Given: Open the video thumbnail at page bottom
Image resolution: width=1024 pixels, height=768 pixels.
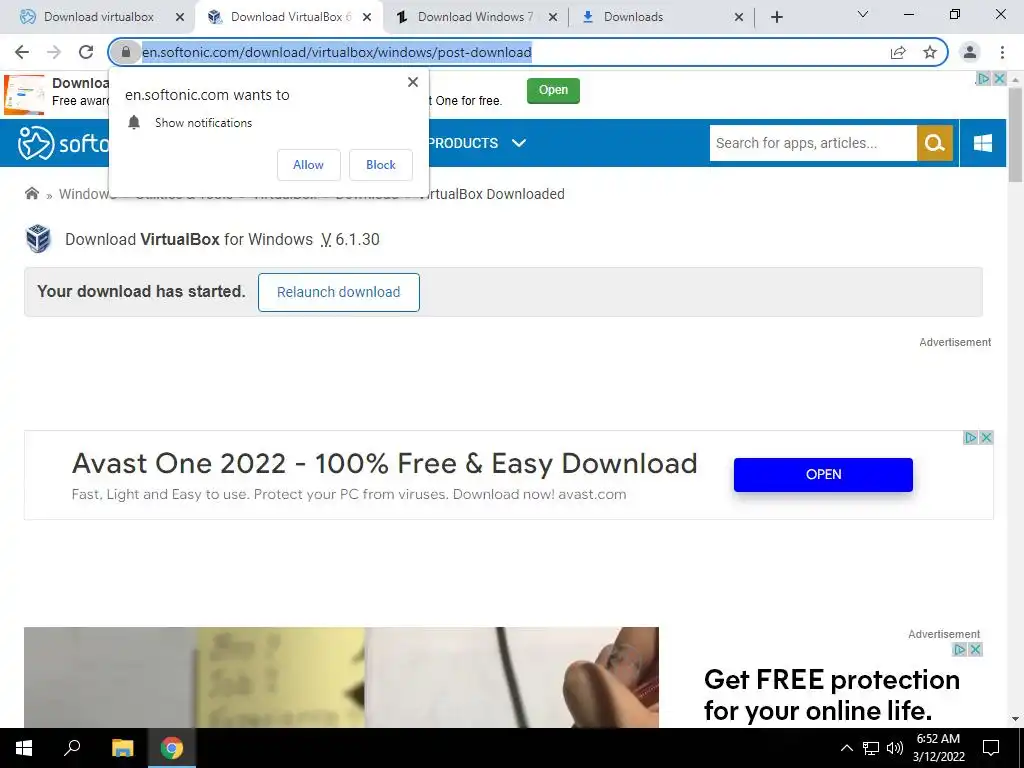Looking at the screenshot, I should click(x=341, y=677).
